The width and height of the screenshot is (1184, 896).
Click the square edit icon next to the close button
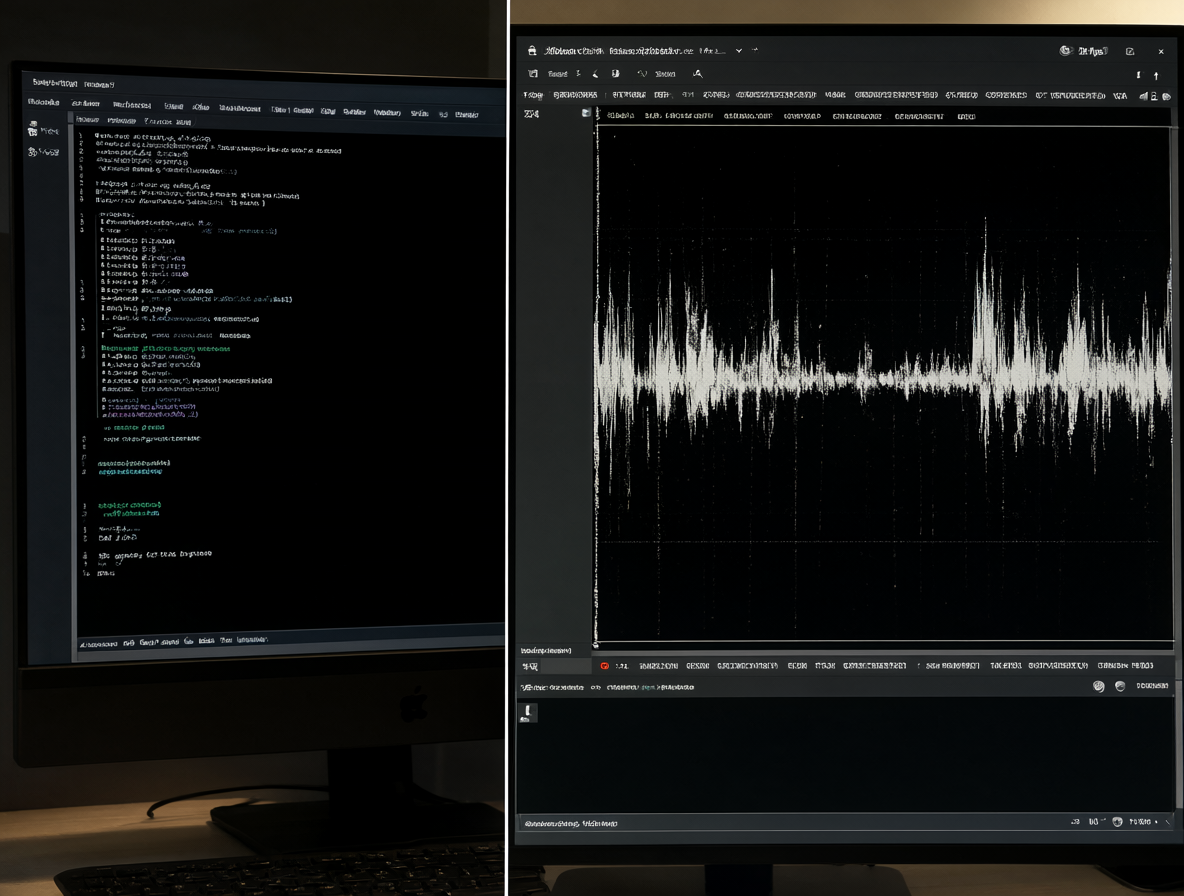click(x=1130, y=51)
